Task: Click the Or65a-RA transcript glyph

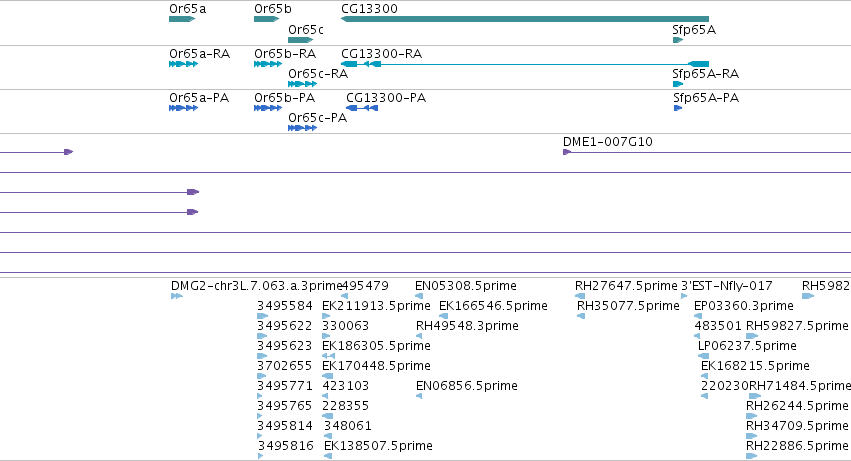Action: click(183, 64)
